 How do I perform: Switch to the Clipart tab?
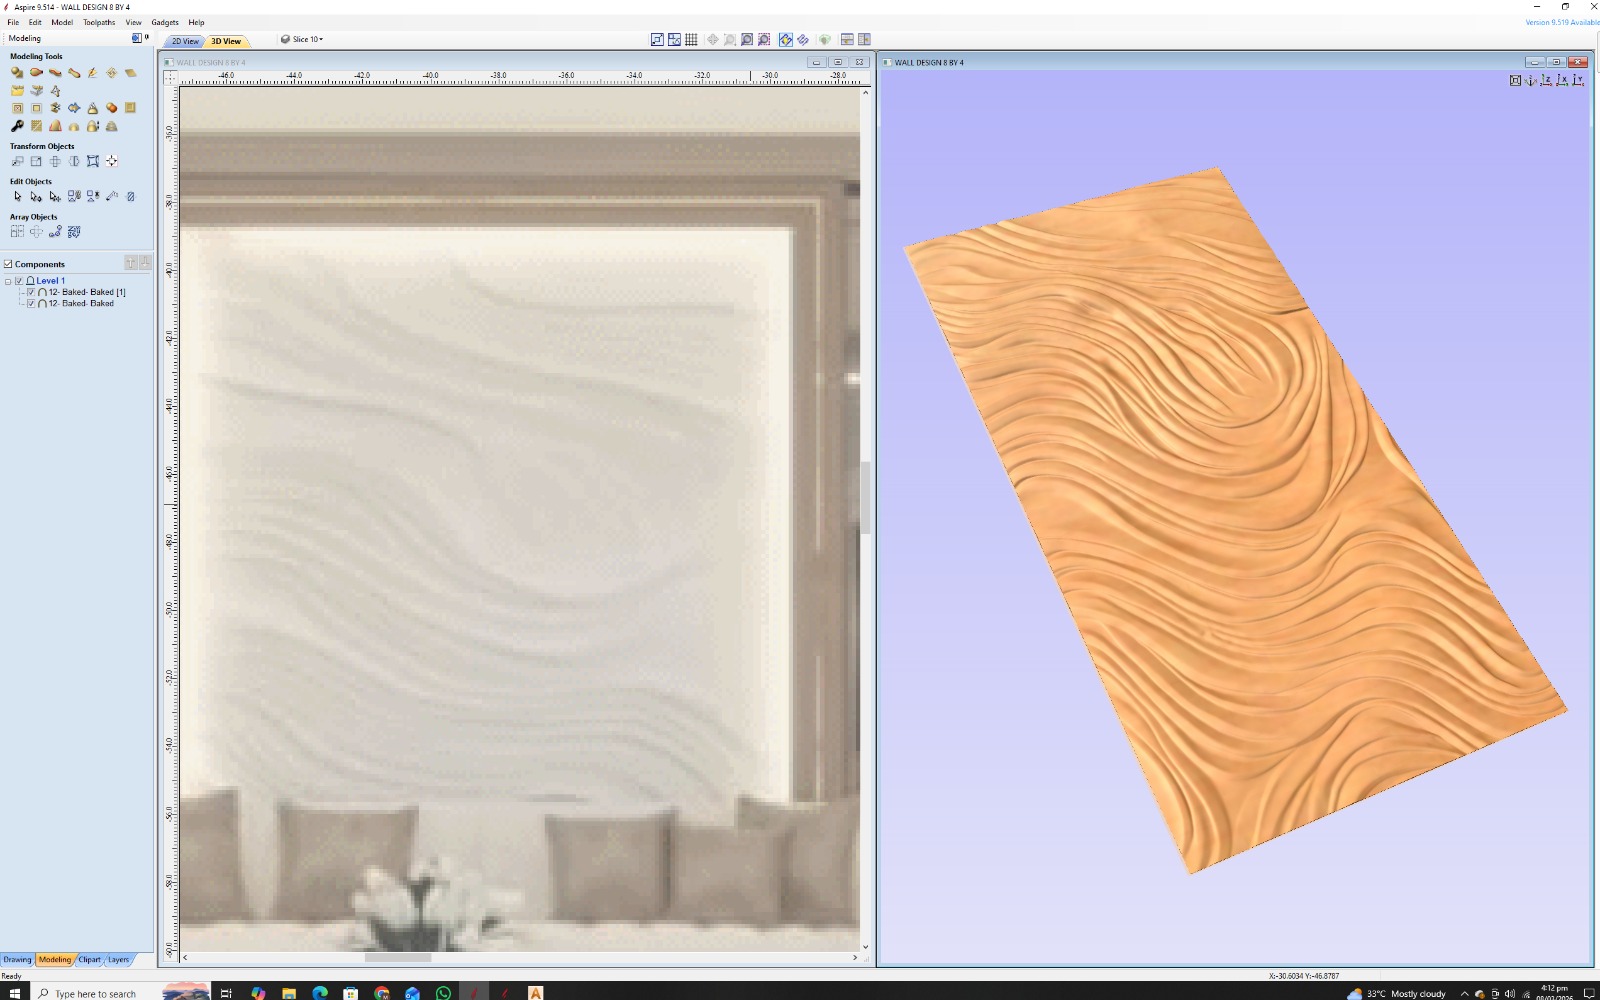coord(89,959)
